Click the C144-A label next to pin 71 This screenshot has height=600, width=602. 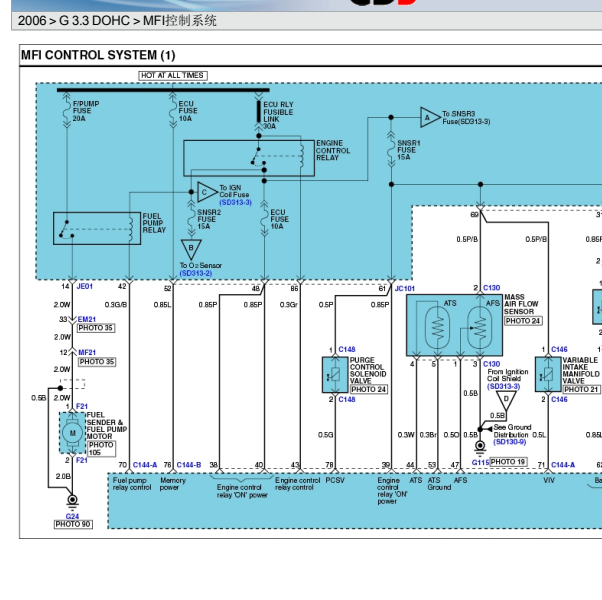click(x=563, y=465)
